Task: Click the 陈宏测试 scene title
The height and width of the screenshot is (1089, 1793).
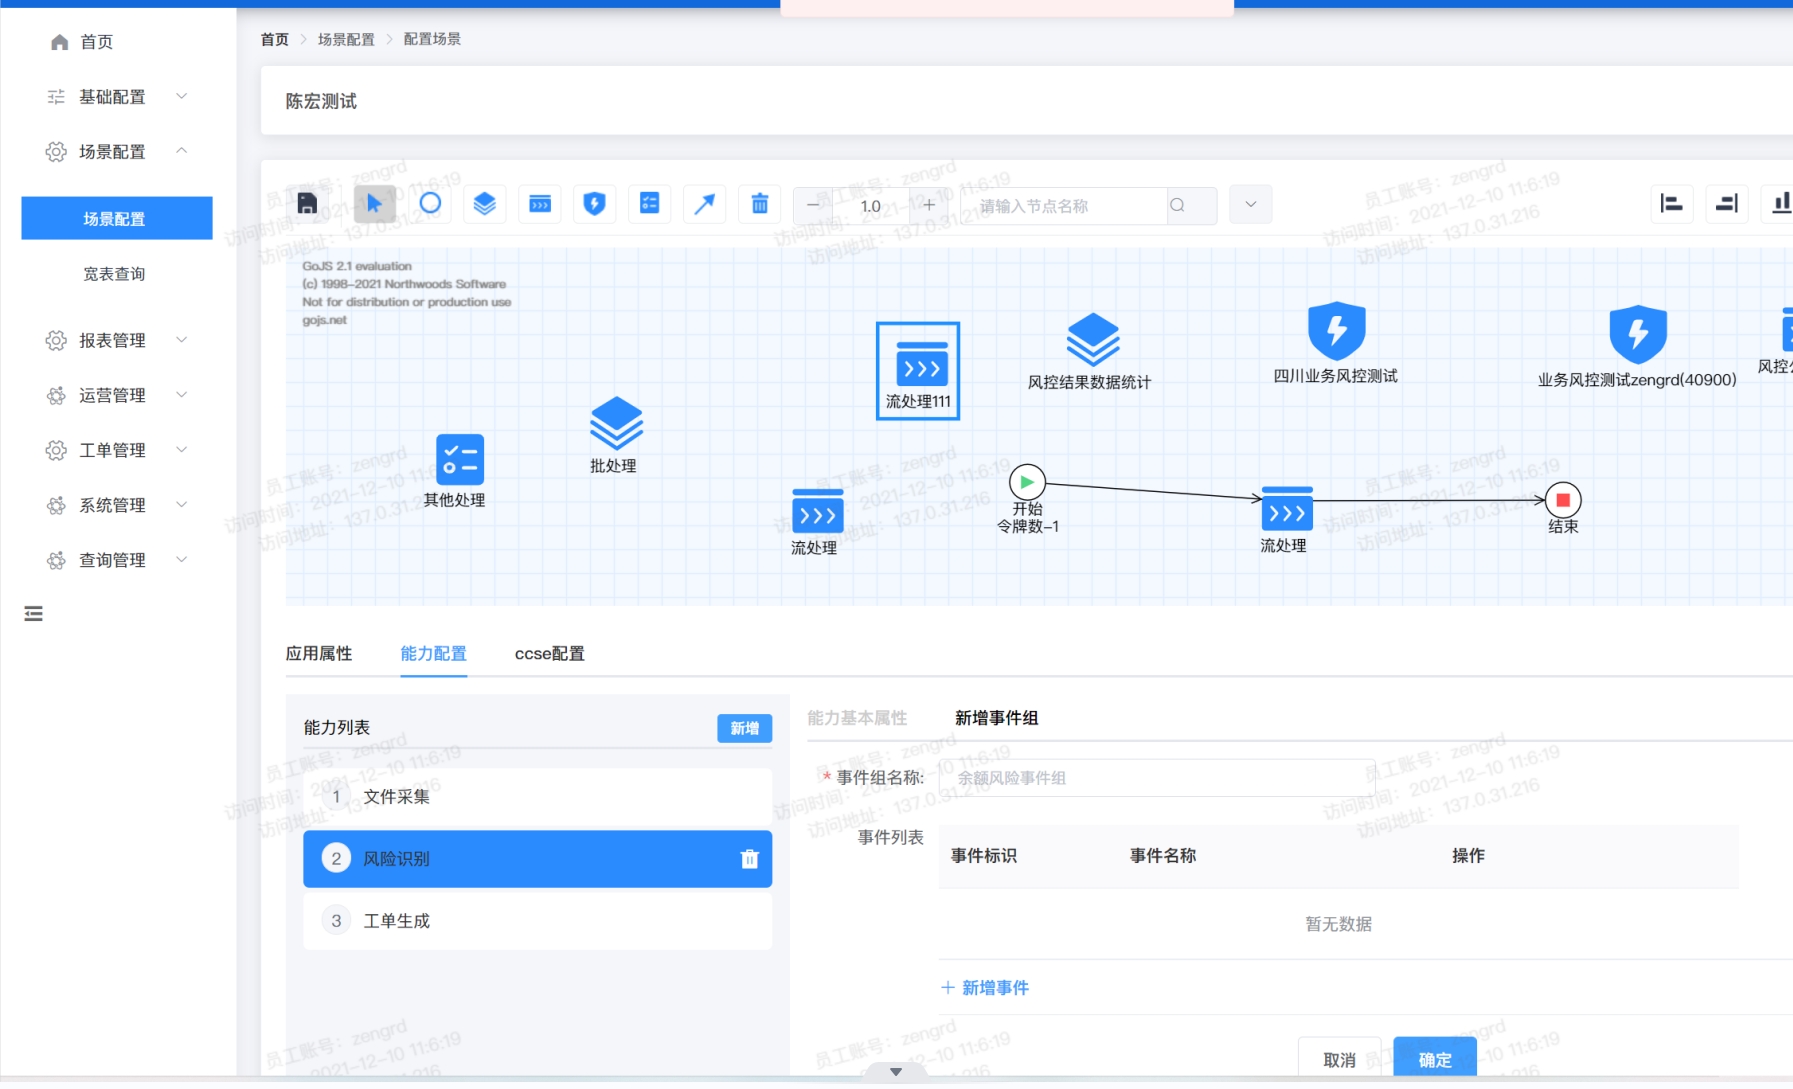Action: 321,101
